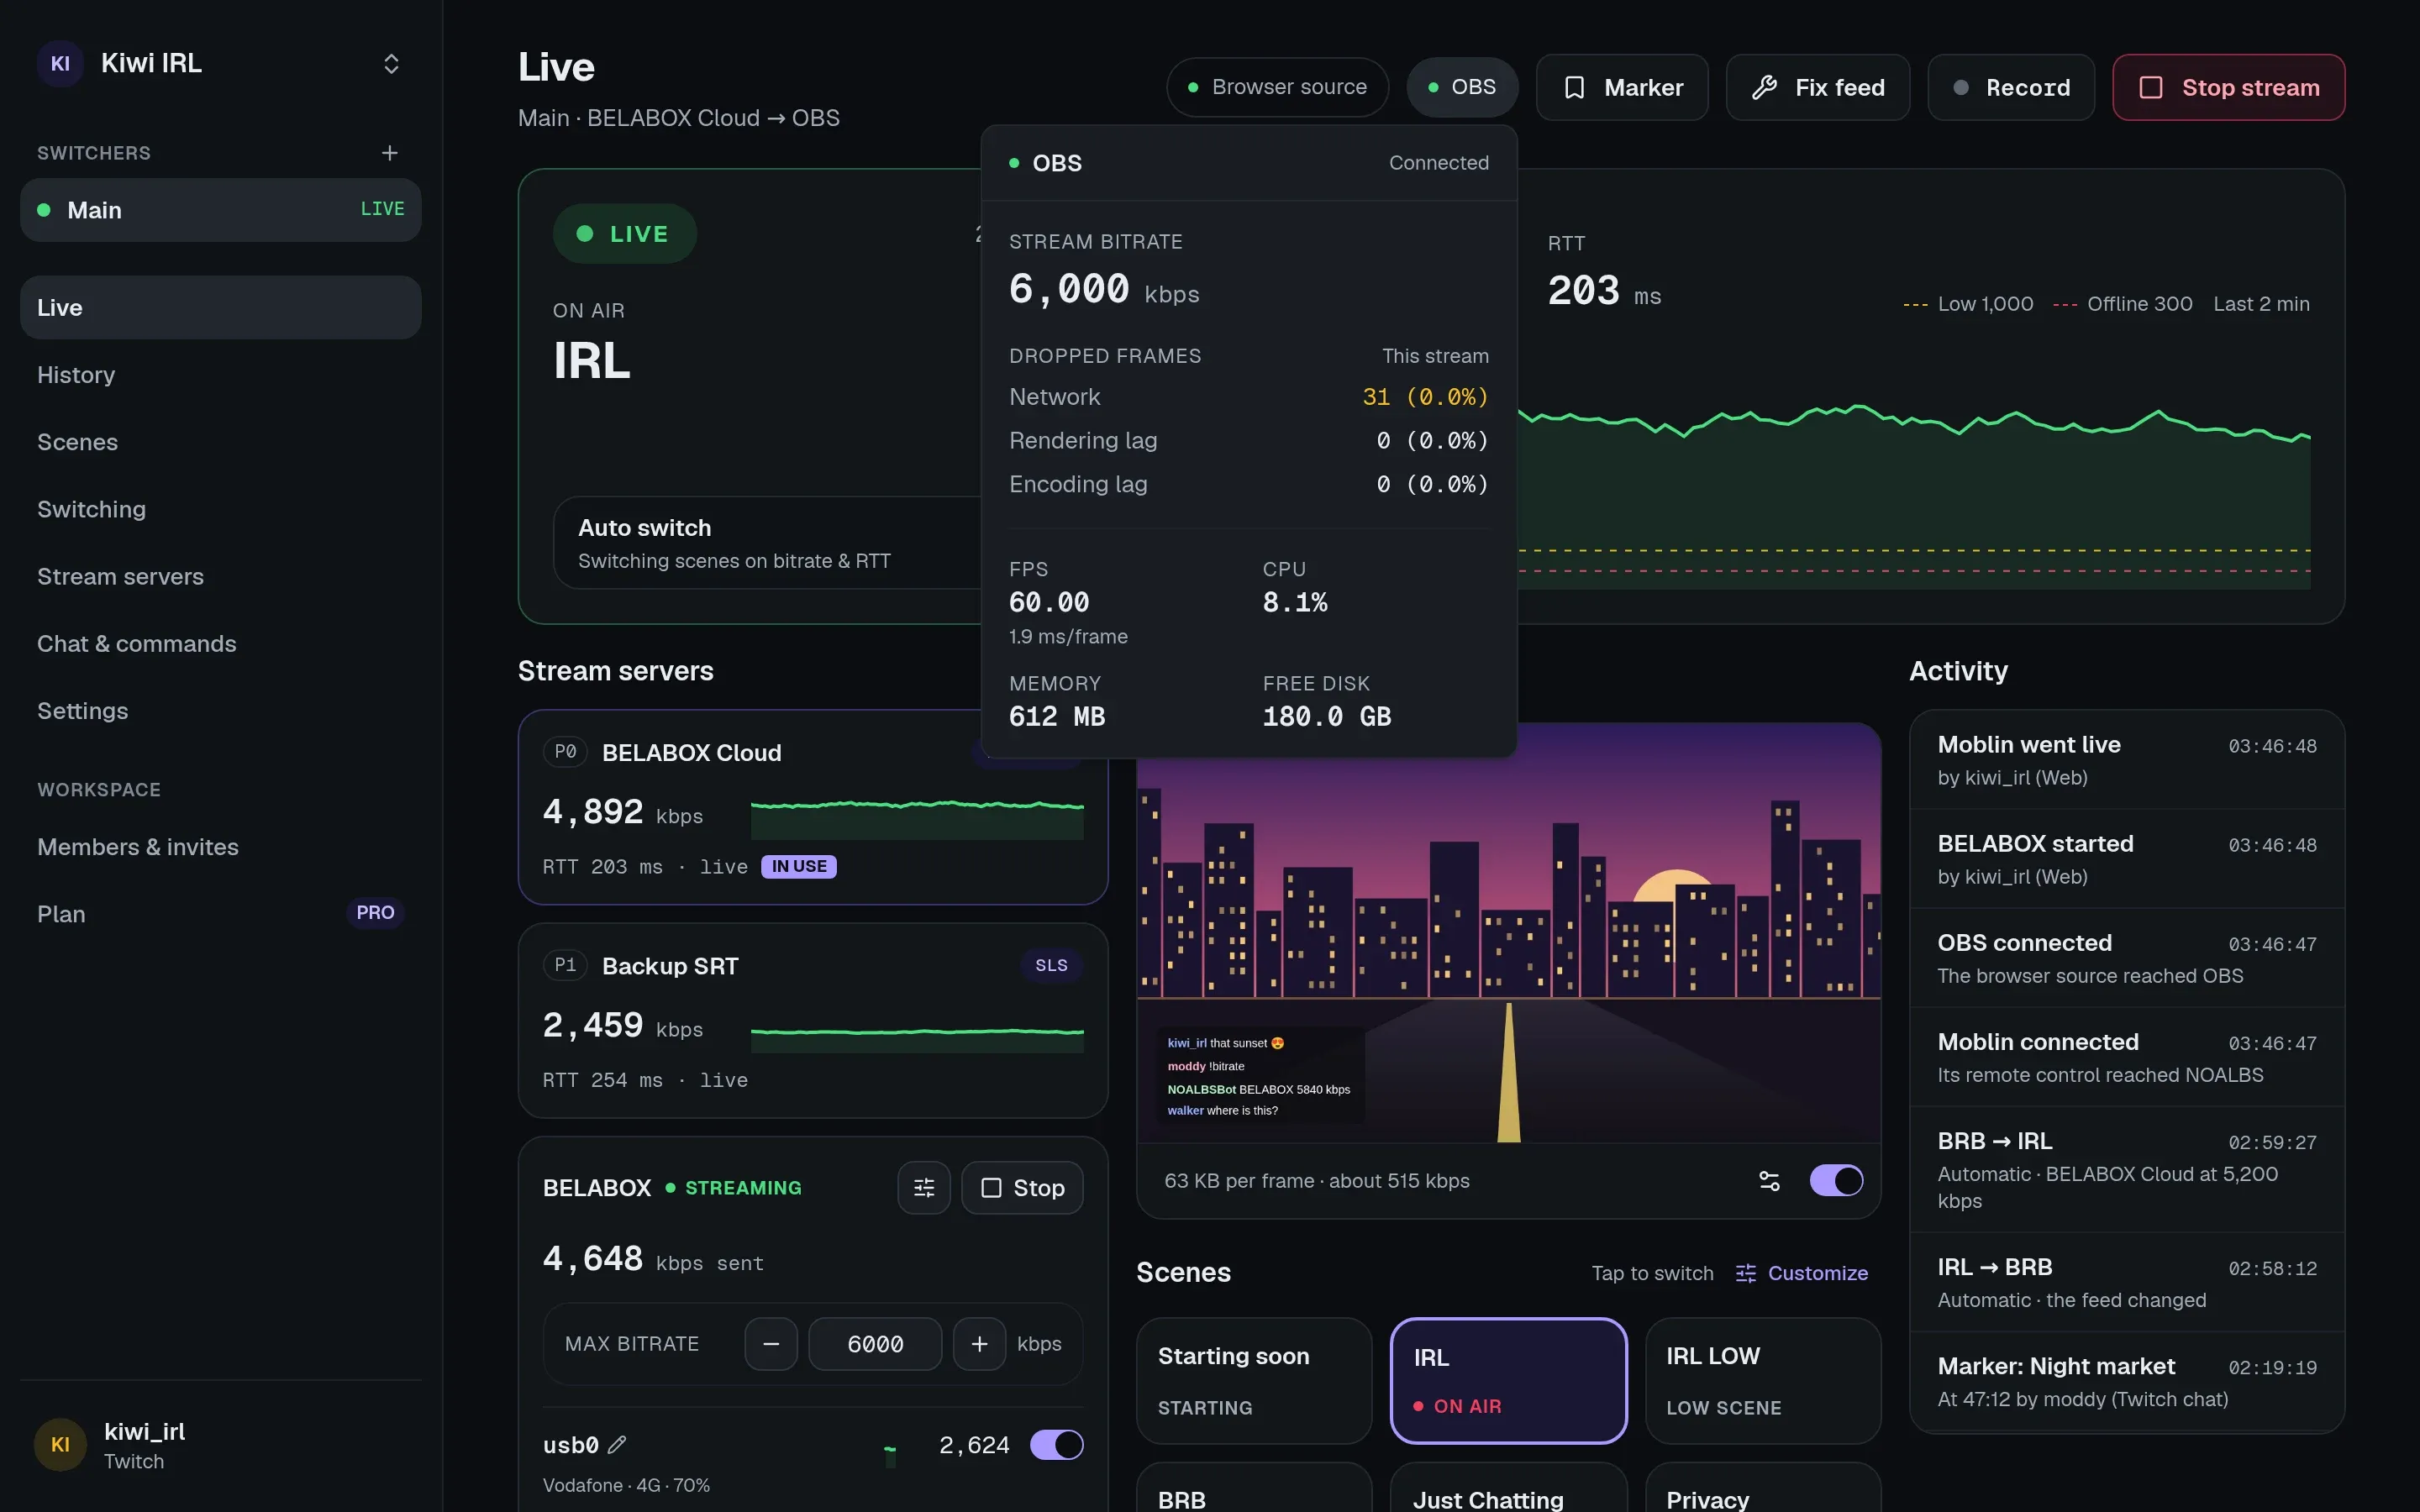The height and width of the screenshot is (1512, 2420).
Task: Open the kiwi_irl Twitch account profile
Action: [220, 1445]
